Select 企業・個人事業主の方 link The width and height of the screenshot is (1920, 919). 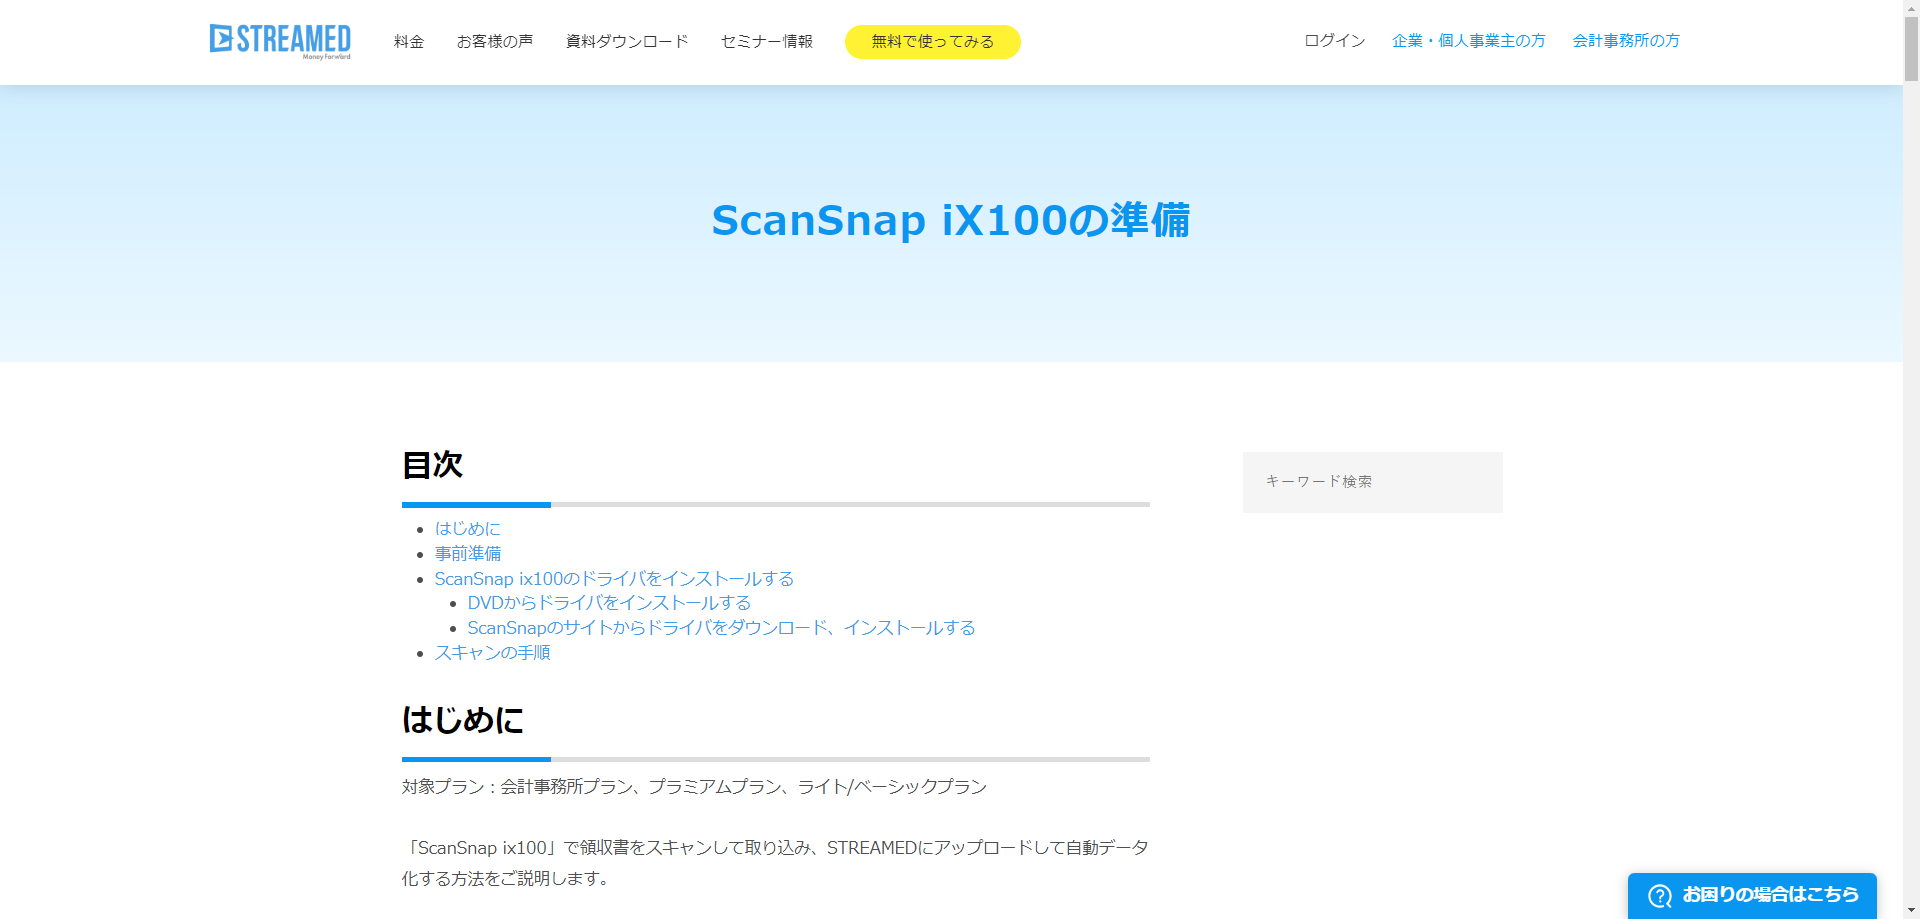click(x=1469, y=41)
